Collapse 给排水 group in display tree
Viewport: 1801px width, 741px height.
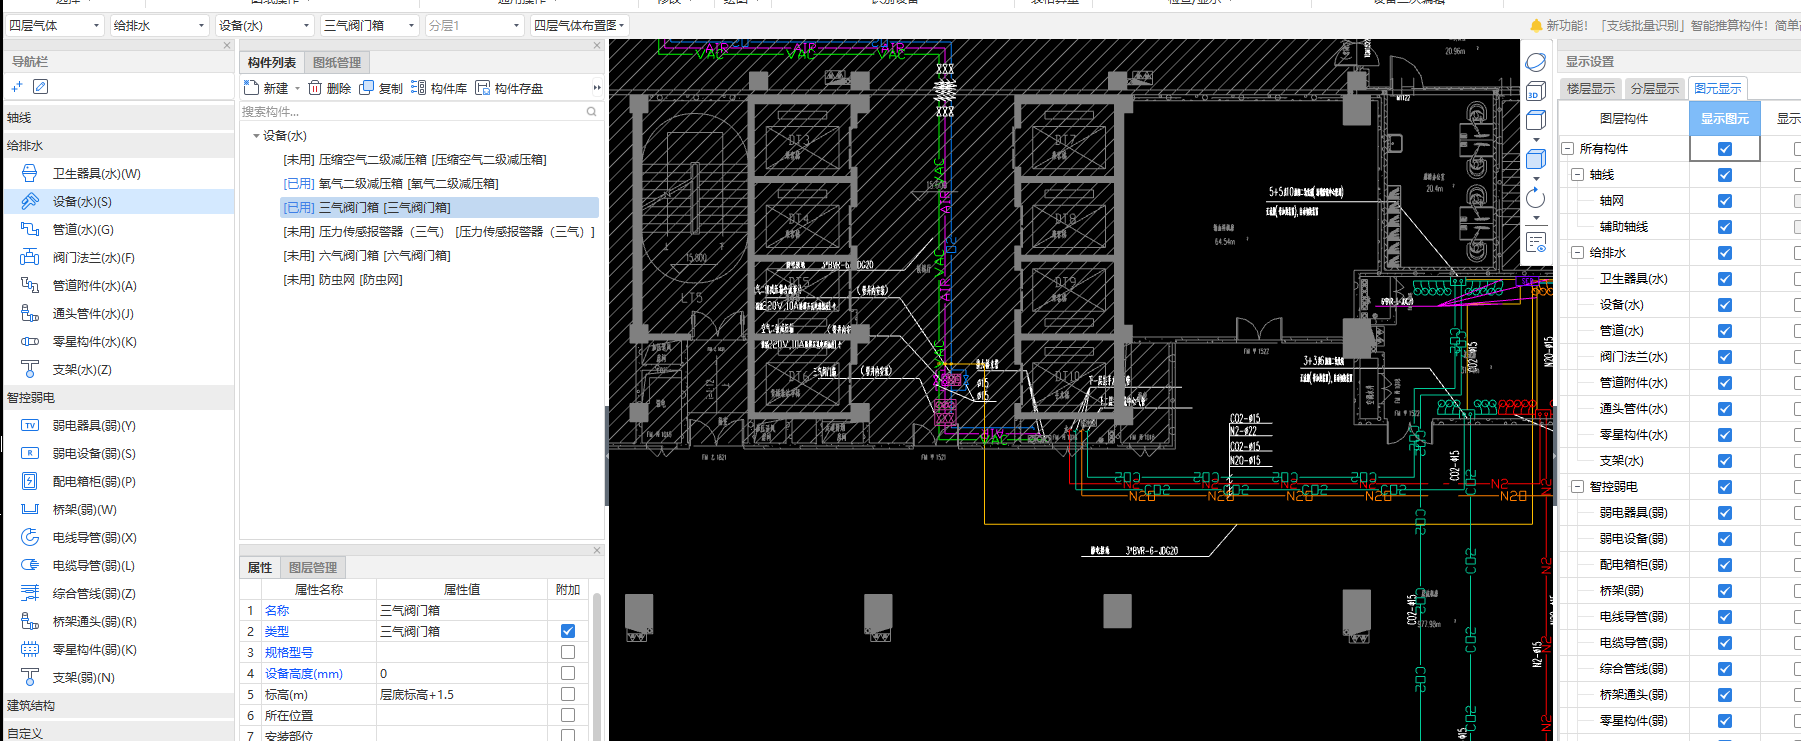[x=1577, y=253]
